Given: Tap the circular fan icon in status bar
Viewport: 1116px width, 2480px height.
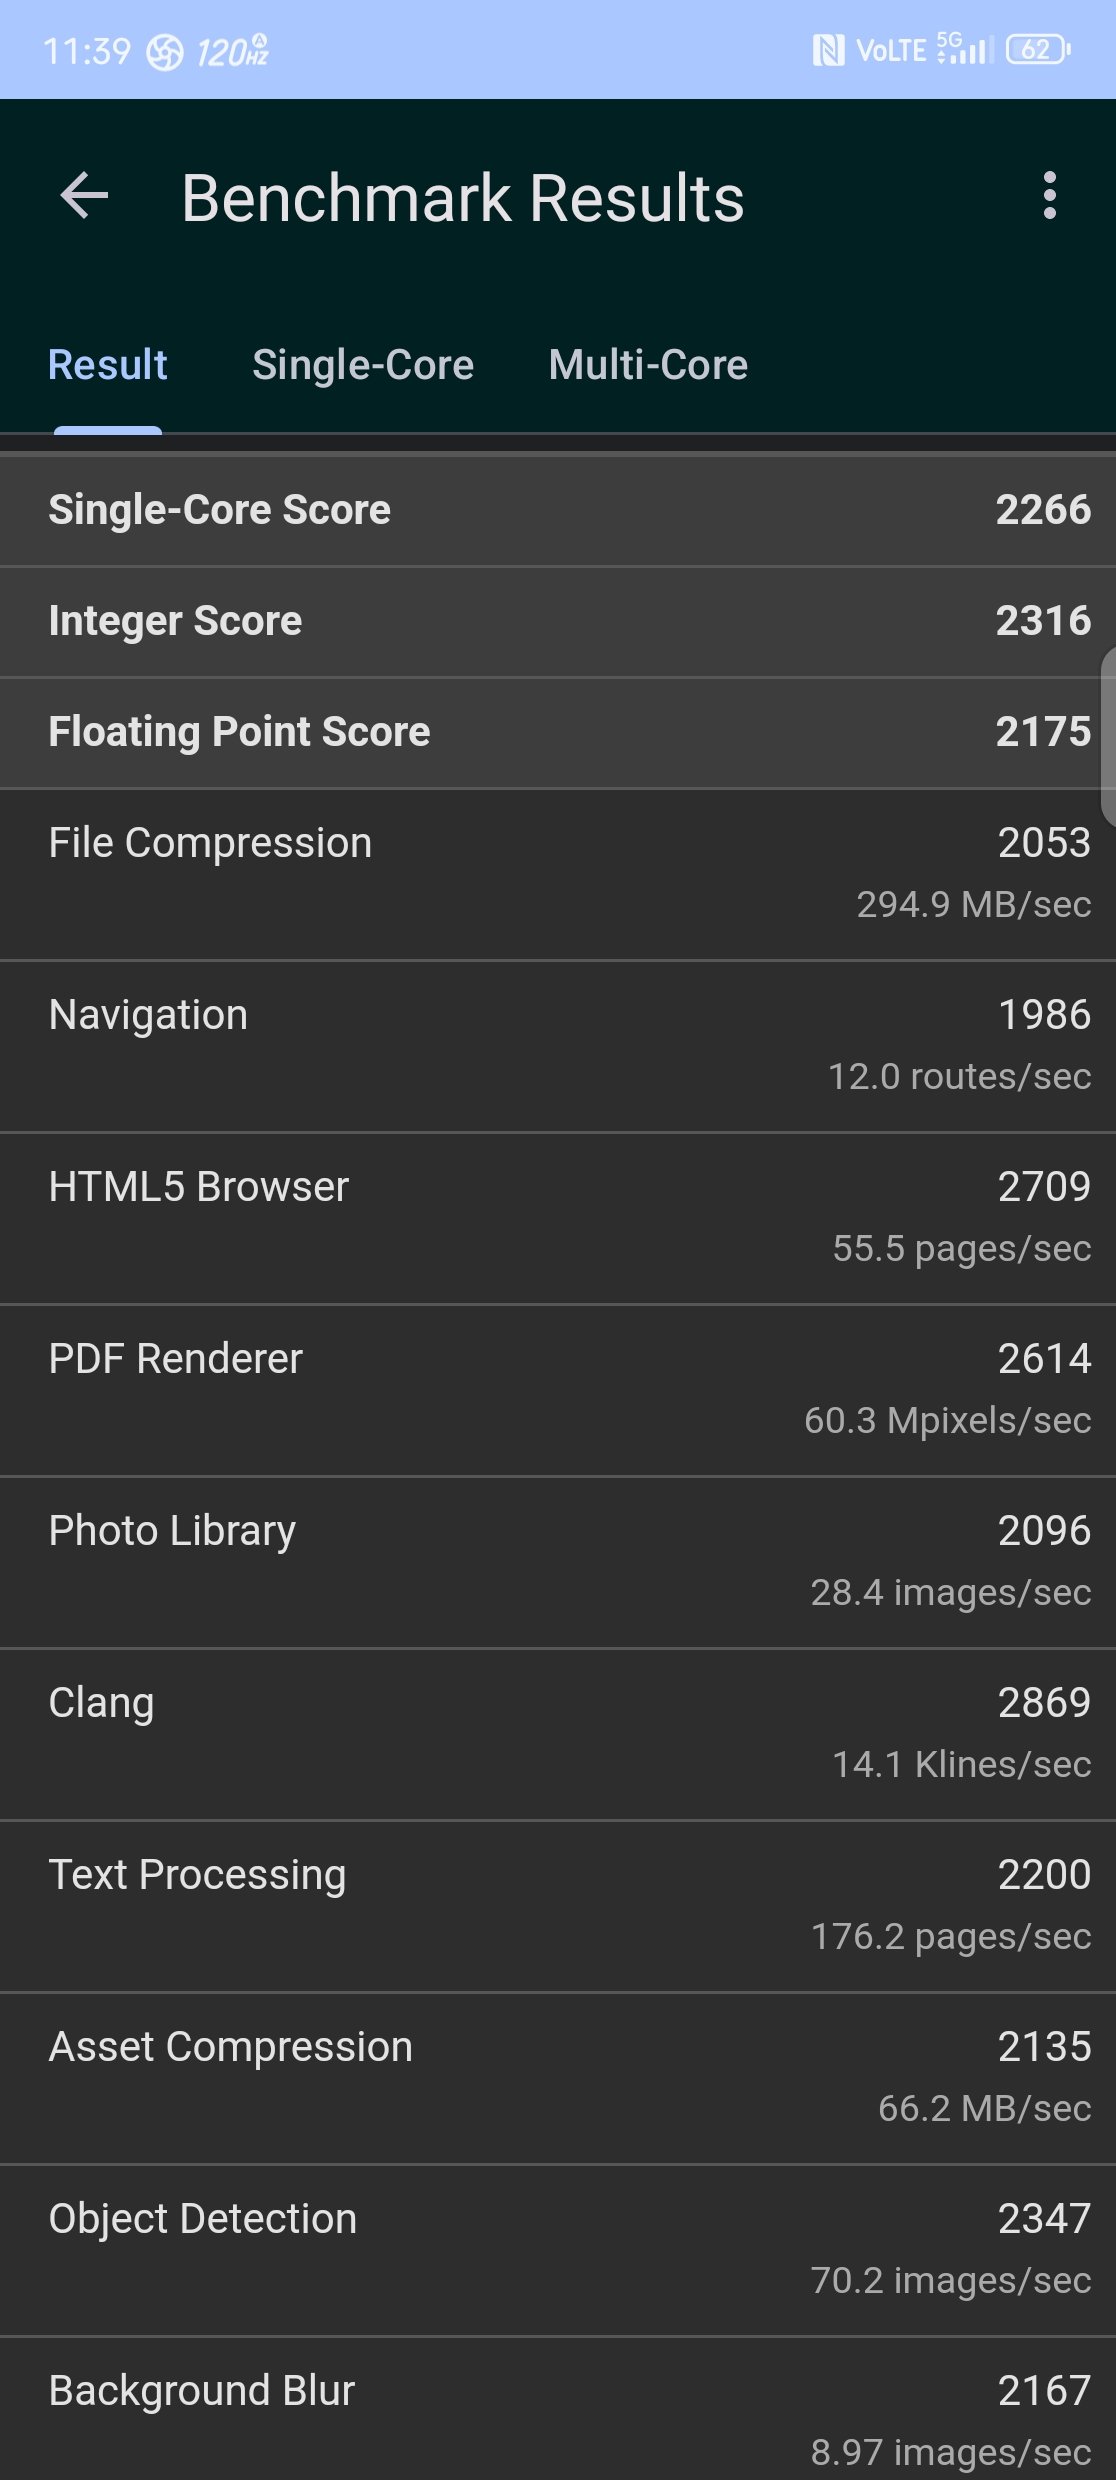Looking at the screenshot, I should (x=165, y=52).
